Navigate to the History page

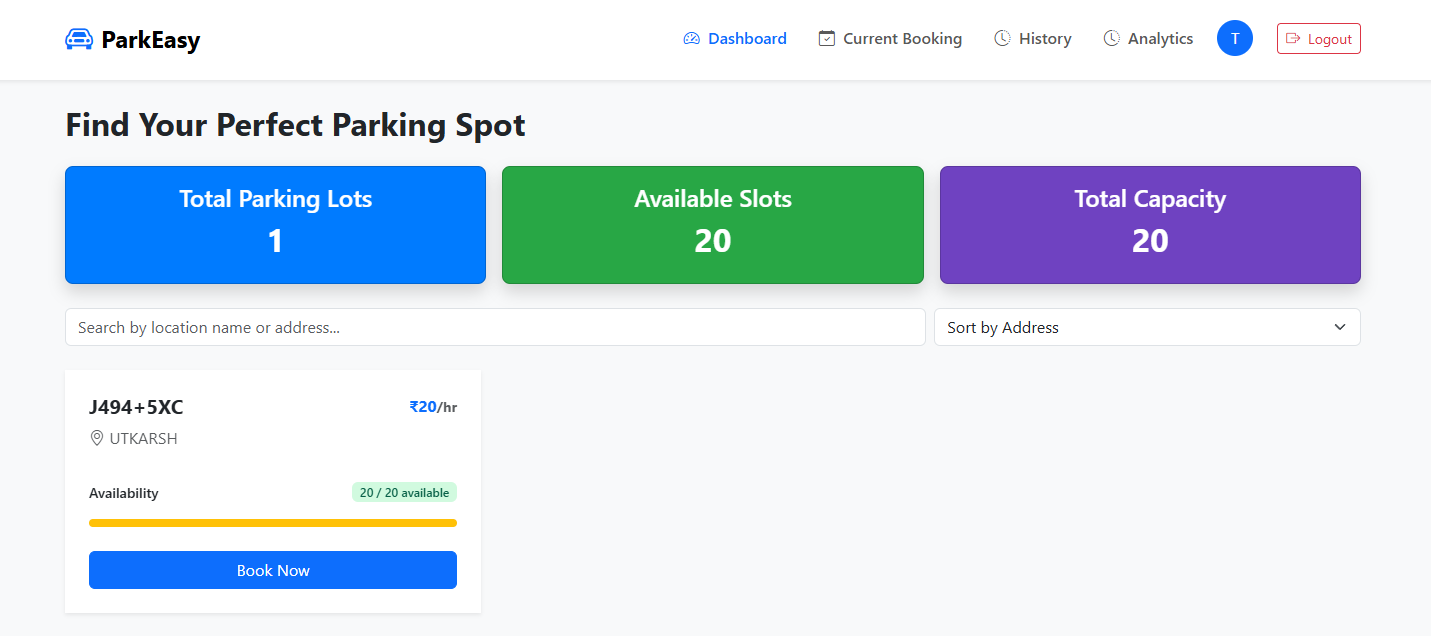(x=1045, y=39)
